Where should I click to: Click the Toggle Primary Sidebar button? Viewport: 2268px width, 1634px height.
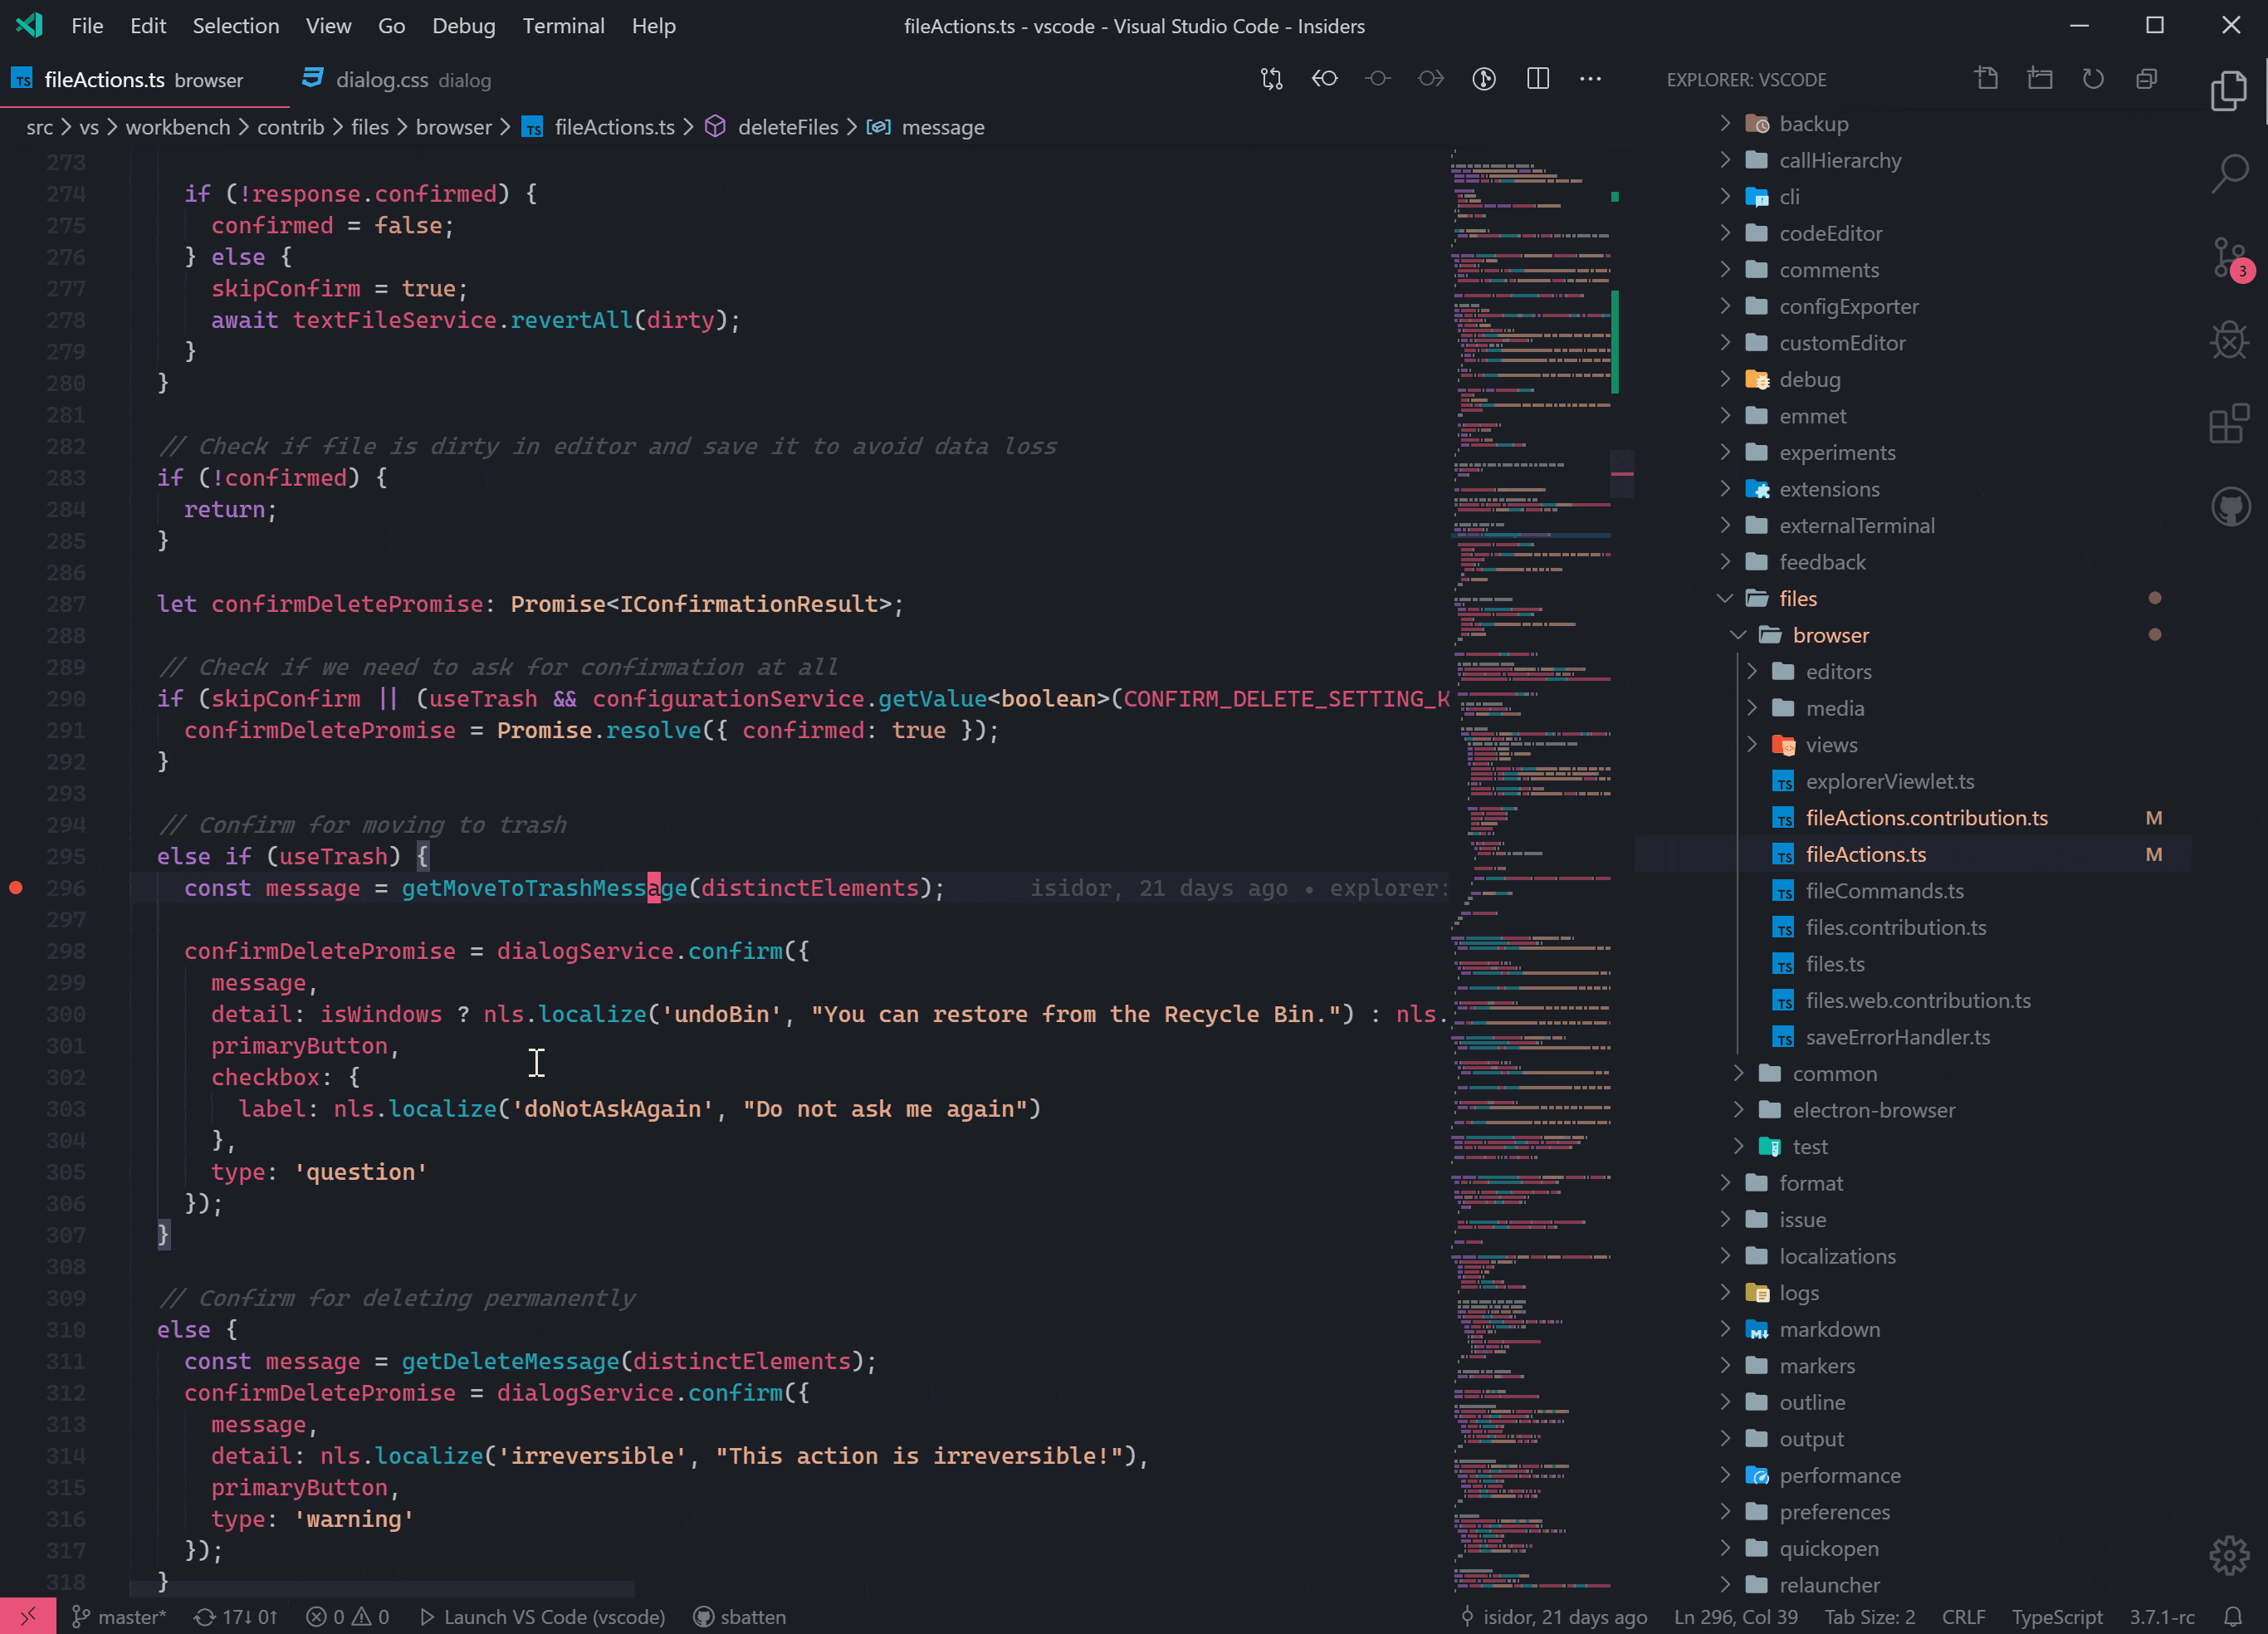(x=1536, y=79)
